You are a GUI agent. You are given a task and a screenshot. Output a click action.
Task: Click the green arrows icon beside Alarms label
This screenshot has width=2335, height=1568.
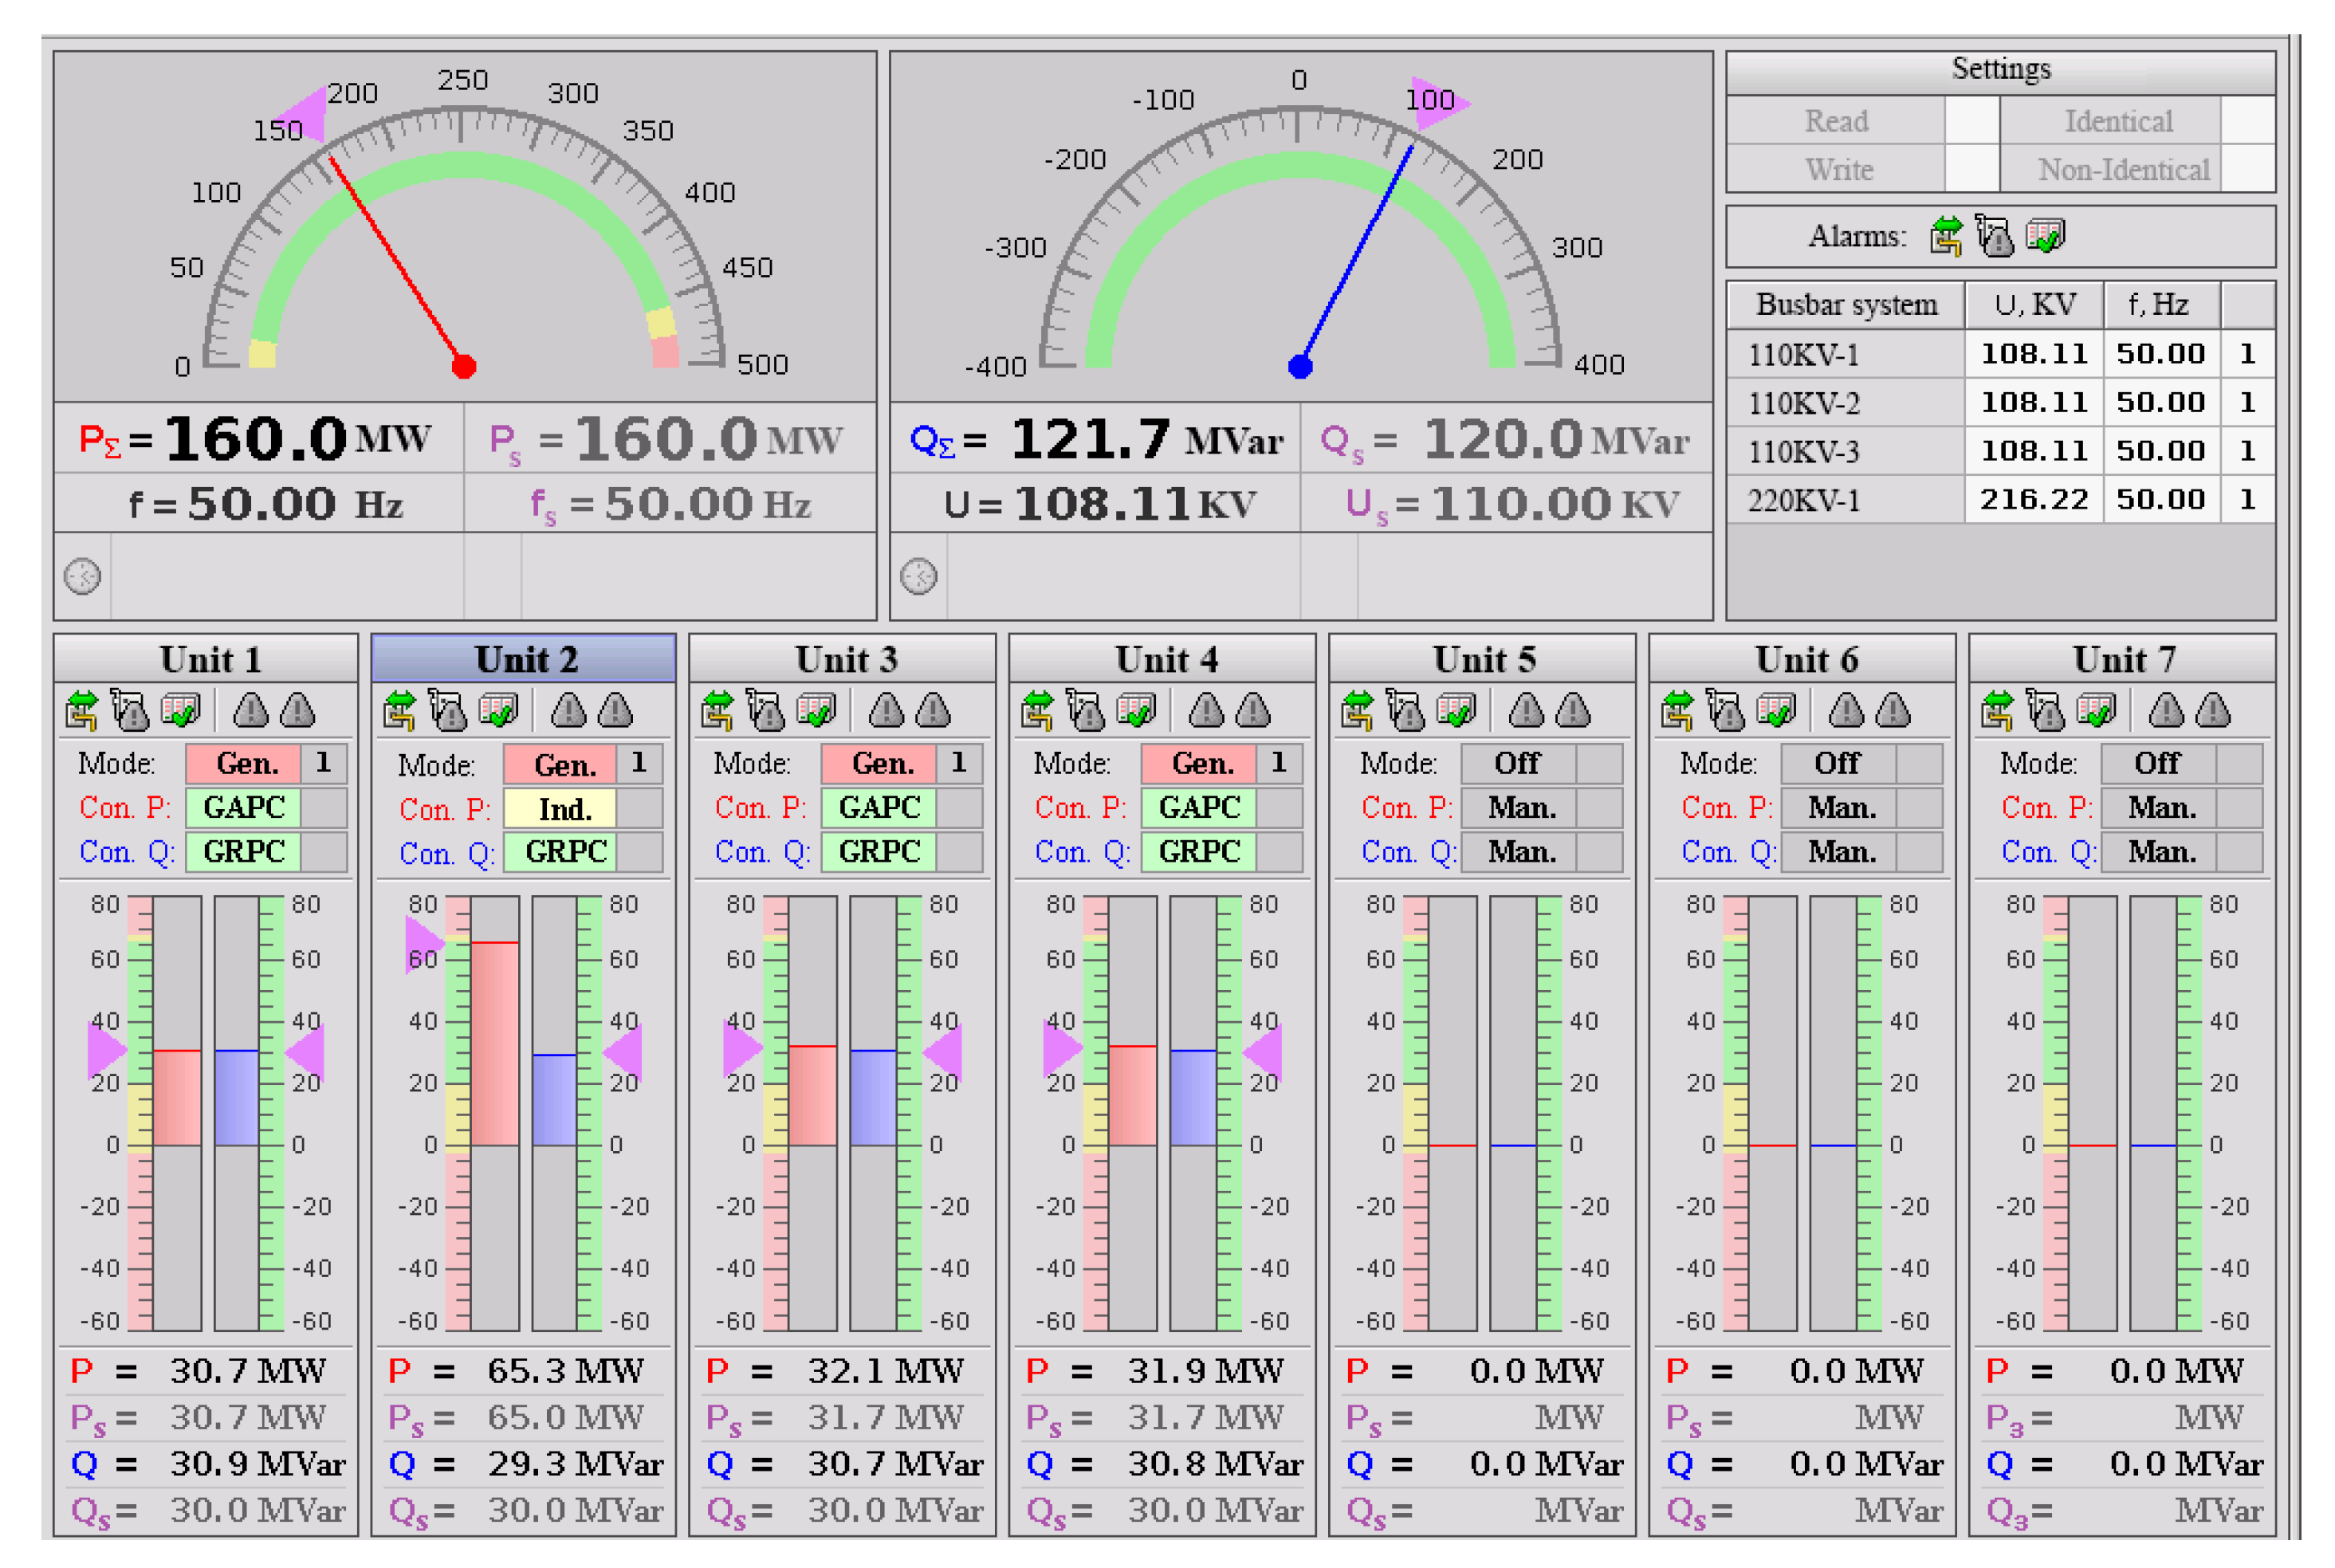click(x=1945, y=237)
